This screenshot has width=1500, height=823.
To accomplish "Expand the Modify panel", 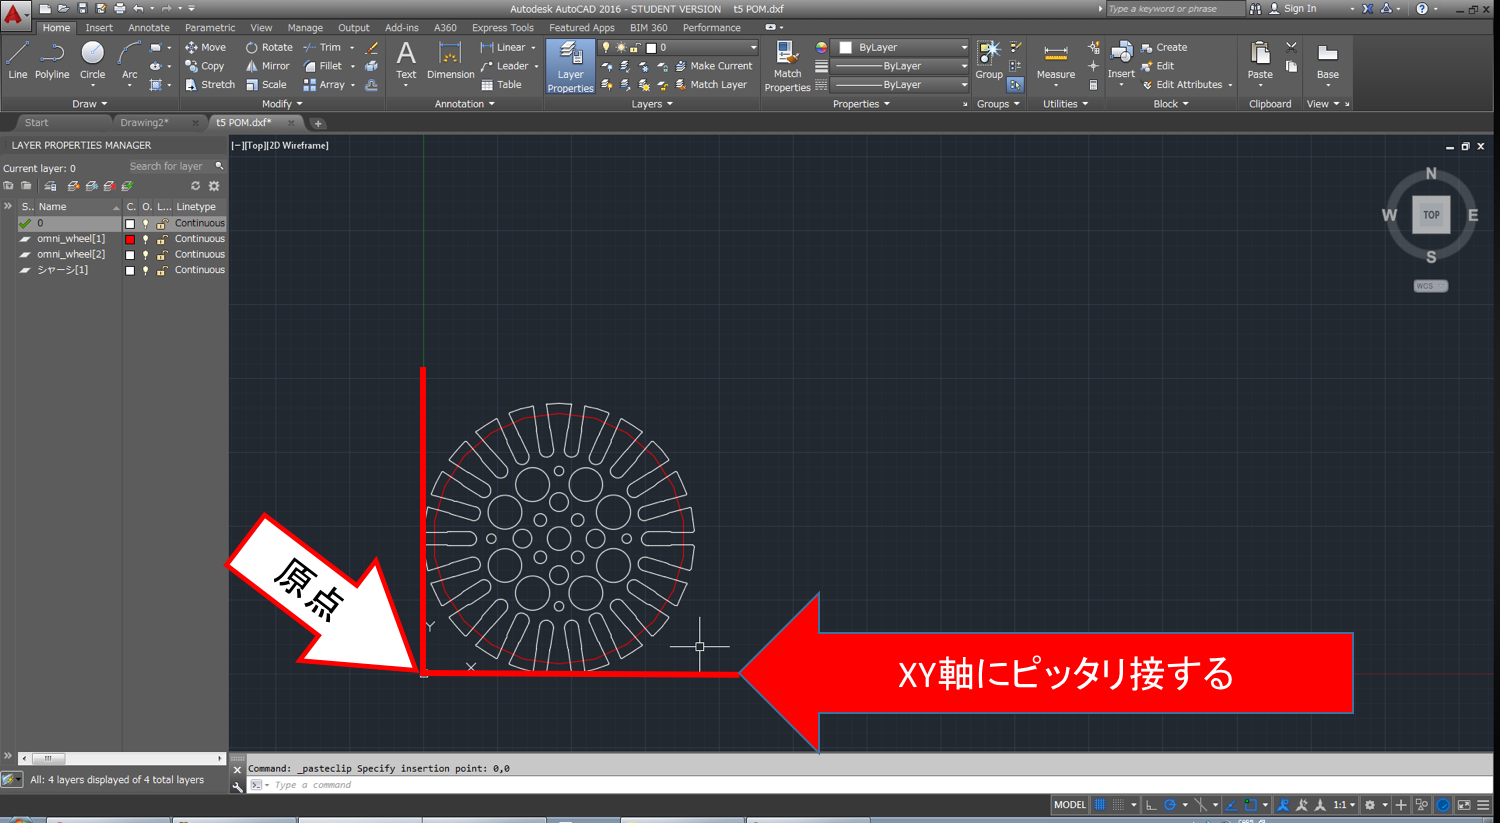I will (282, 104).
